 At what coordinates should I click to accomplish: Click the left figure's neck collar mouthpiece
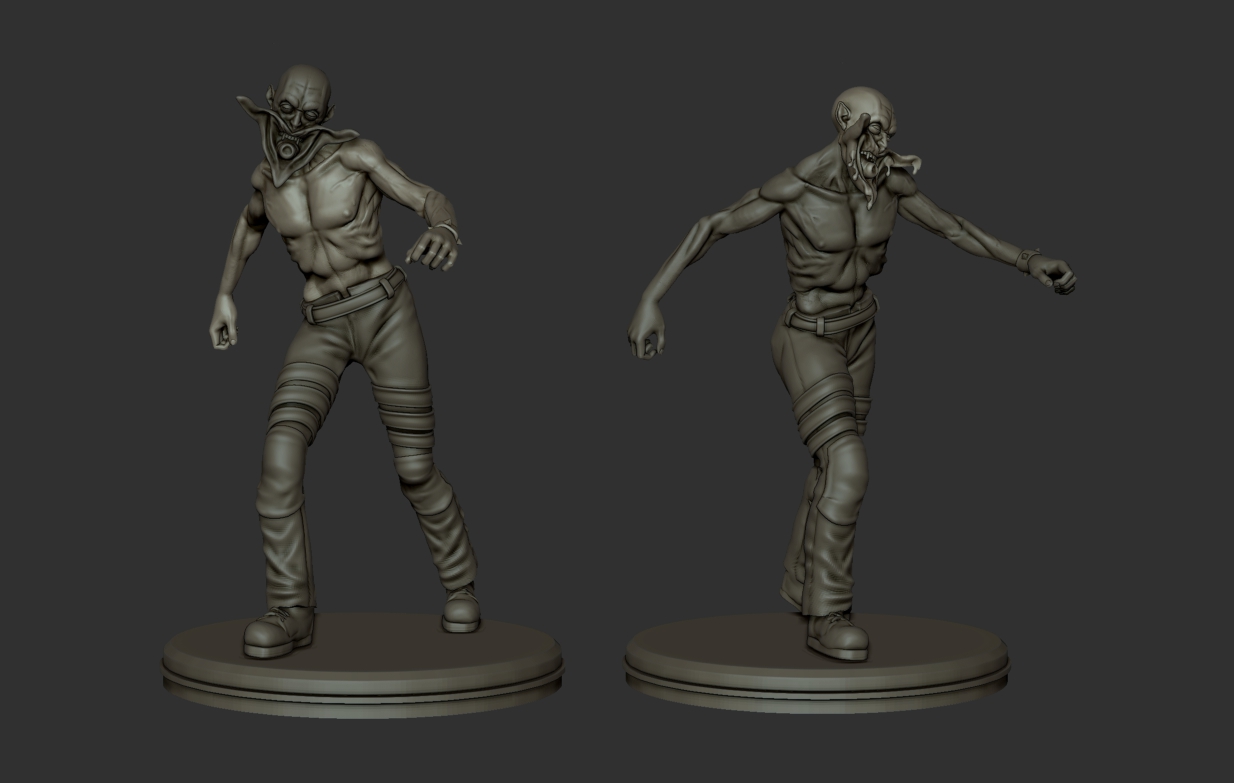[289, 149]
